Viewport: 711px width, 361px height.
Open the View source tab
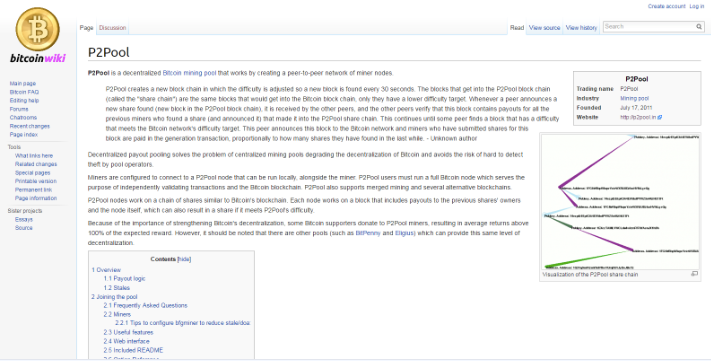[x=545, y=28]
